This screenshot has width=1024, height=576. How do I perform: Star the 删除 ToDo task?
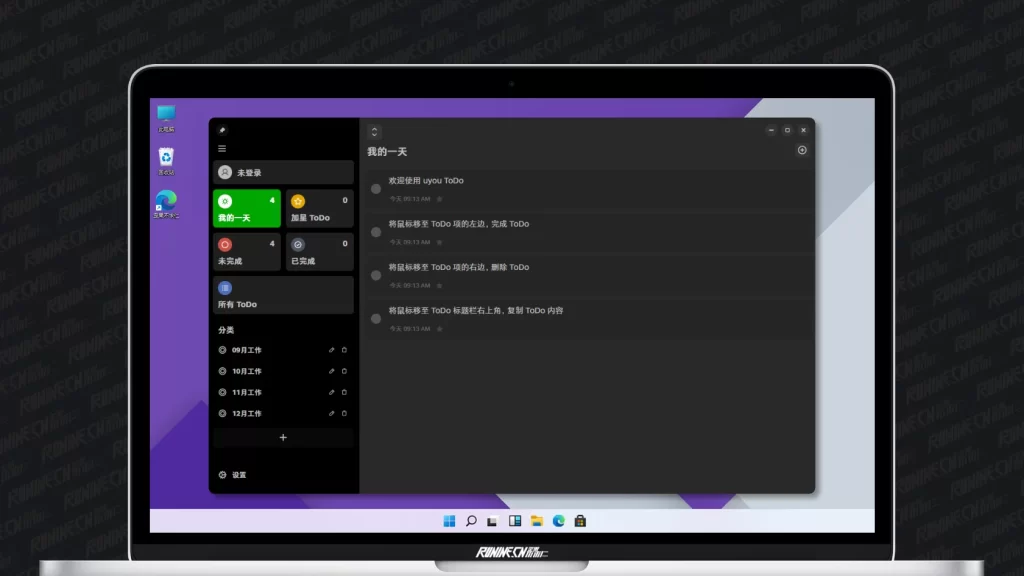(440, 285)
